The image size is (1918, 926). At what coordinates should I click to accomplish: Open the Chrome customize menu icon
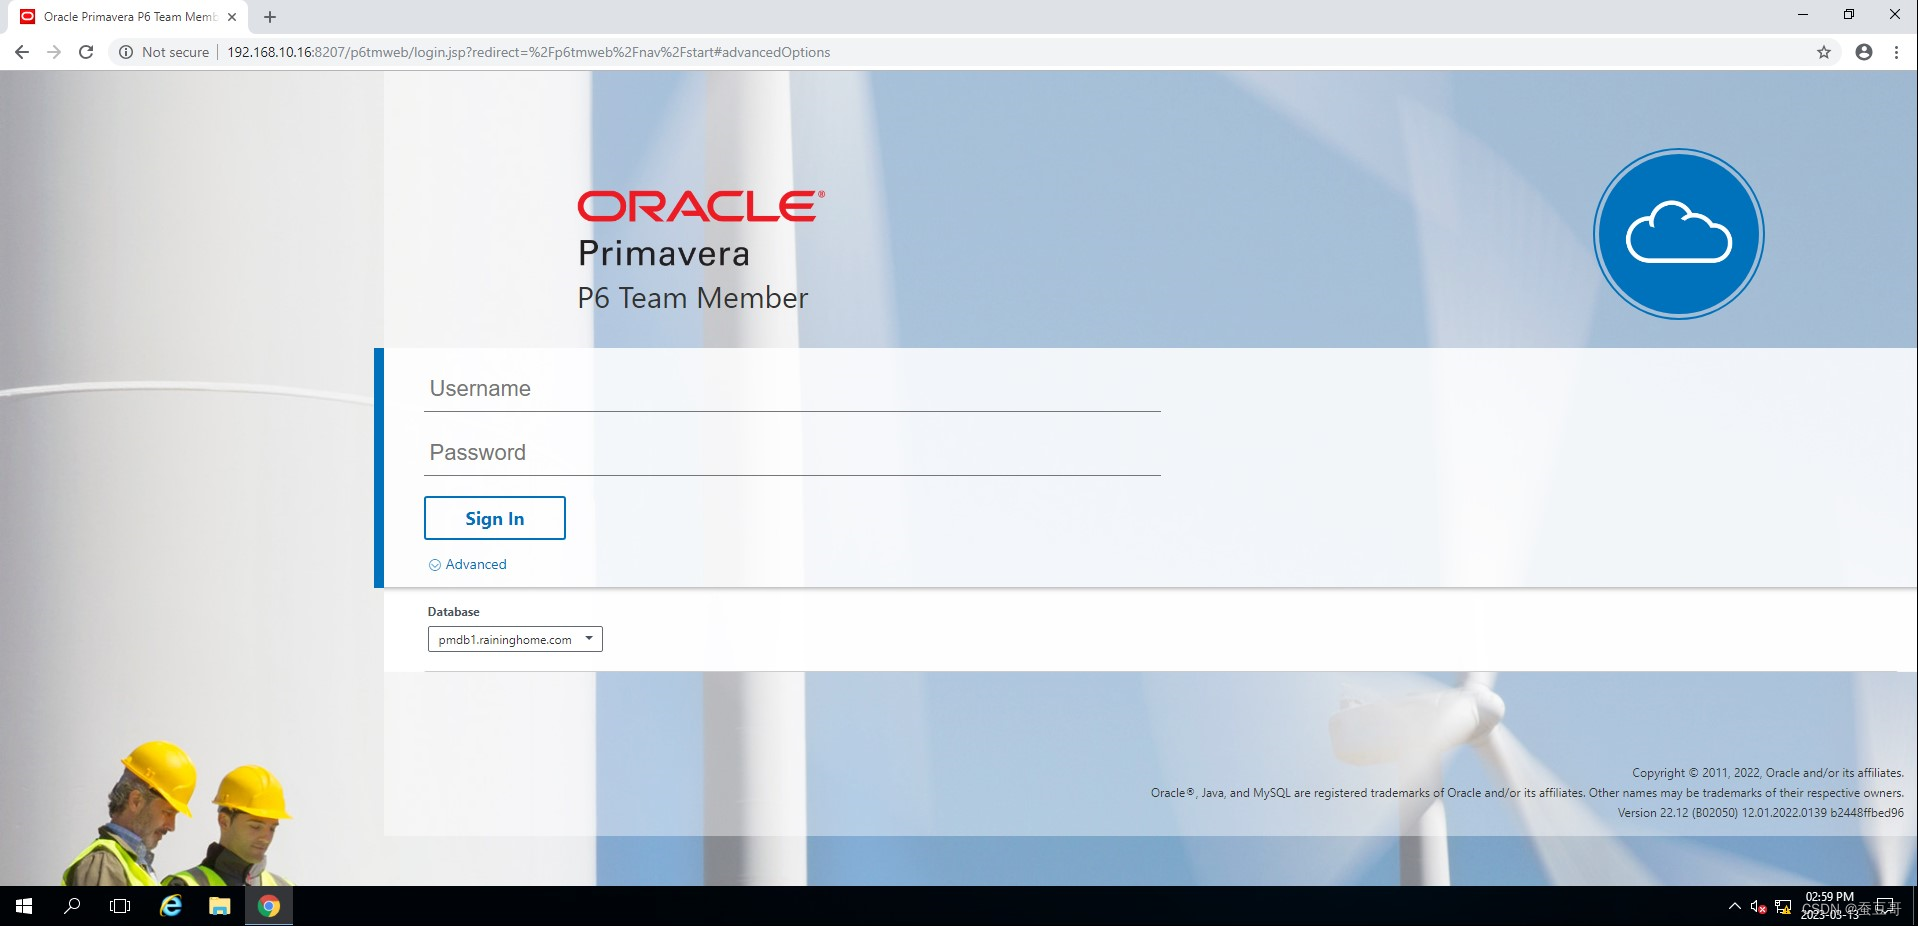pyautogui.click(x=1896, y=52)
